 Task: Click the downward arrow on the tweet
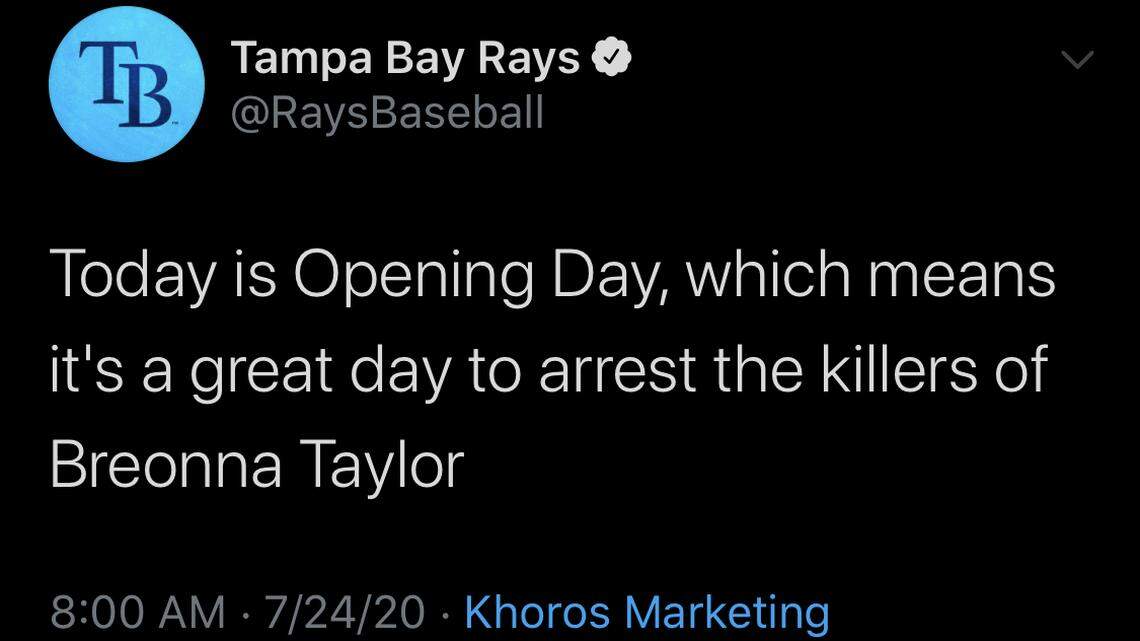click(1077, 60)
